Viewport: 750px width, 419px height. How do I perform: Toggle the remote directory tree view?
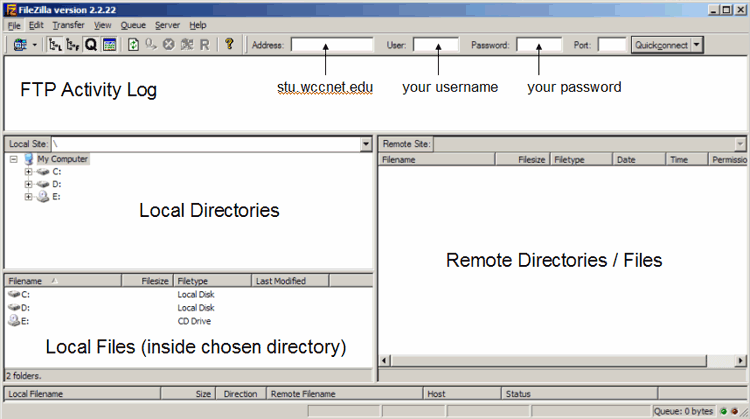(73, 45)
